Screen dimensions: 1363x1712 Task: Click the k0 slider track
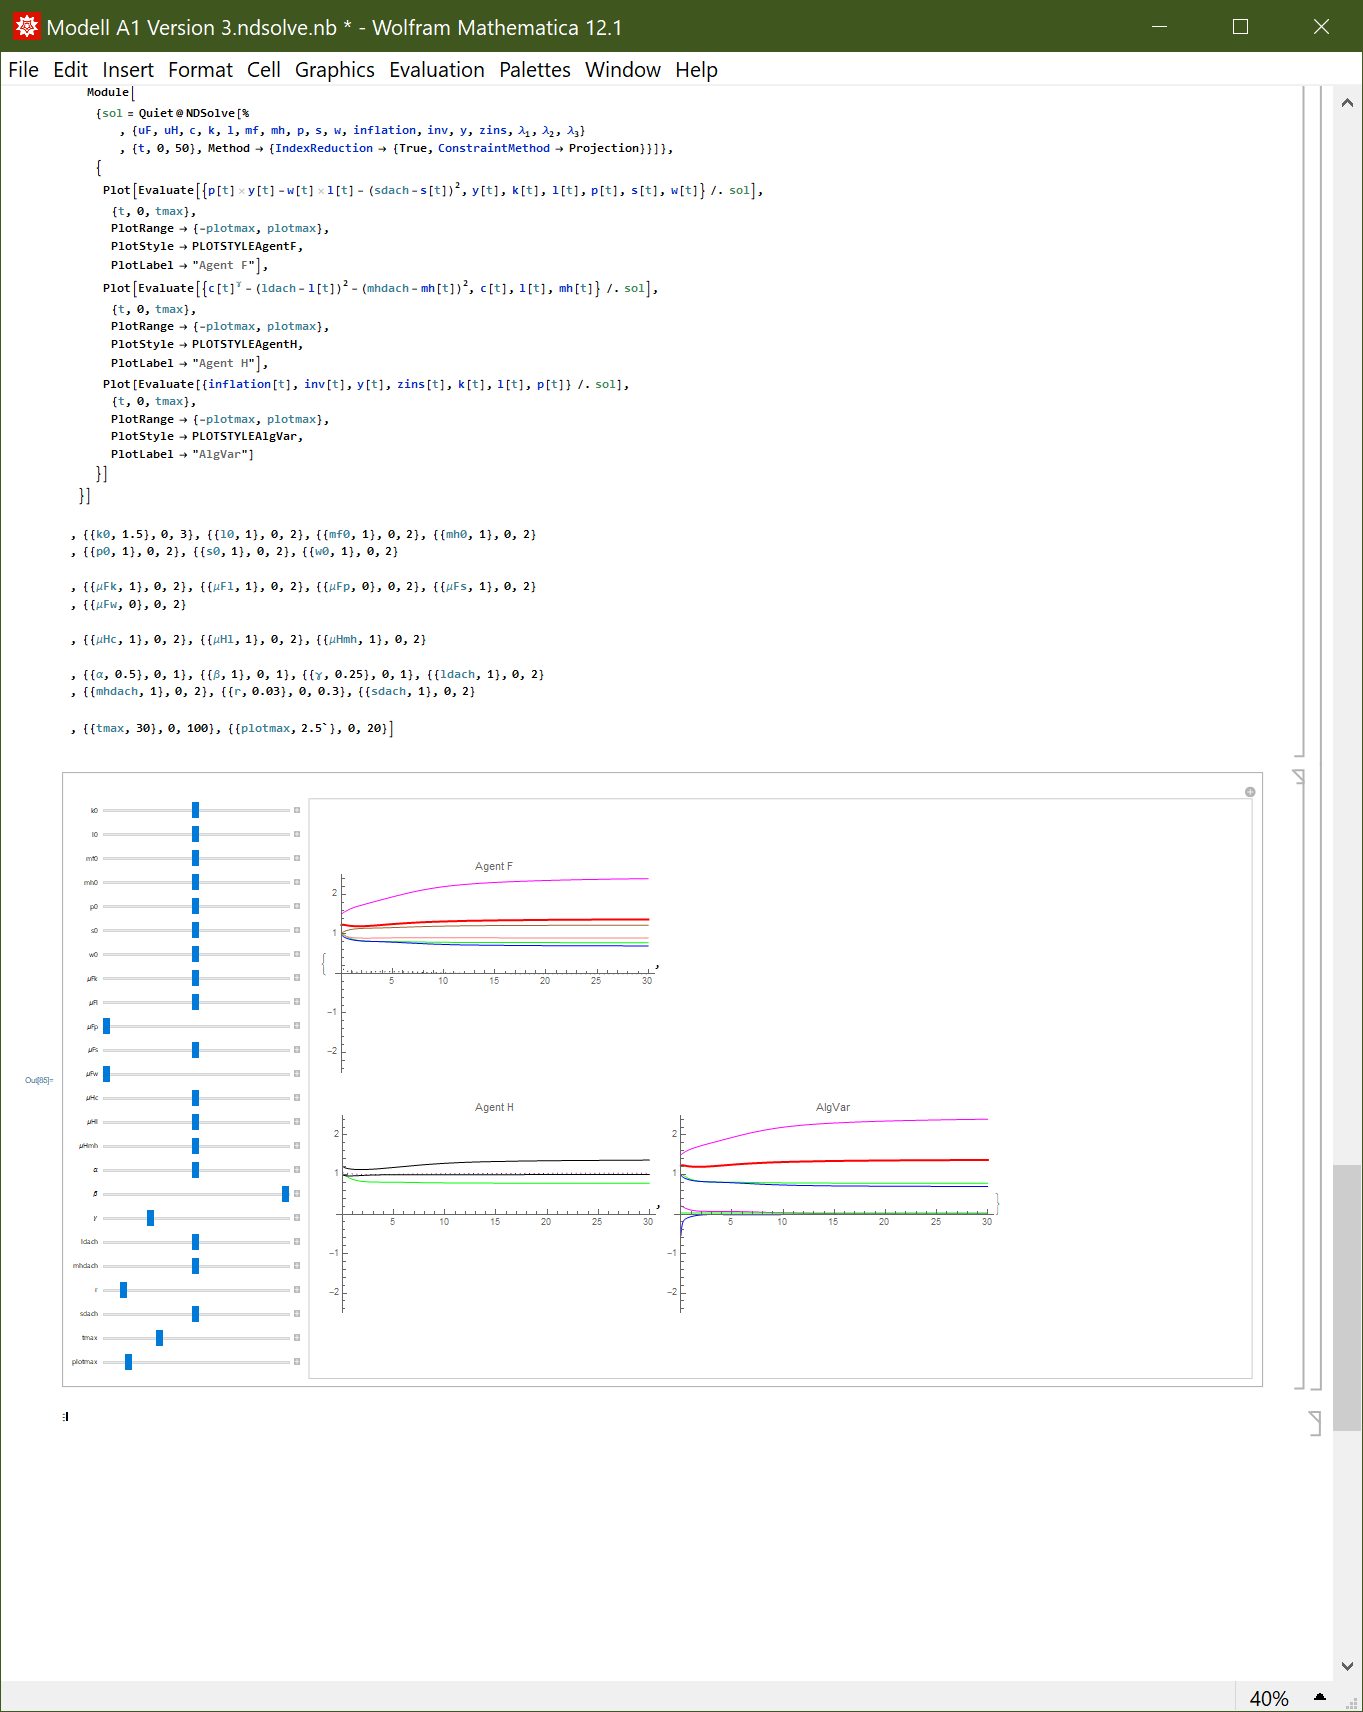[x=196, y=810]
